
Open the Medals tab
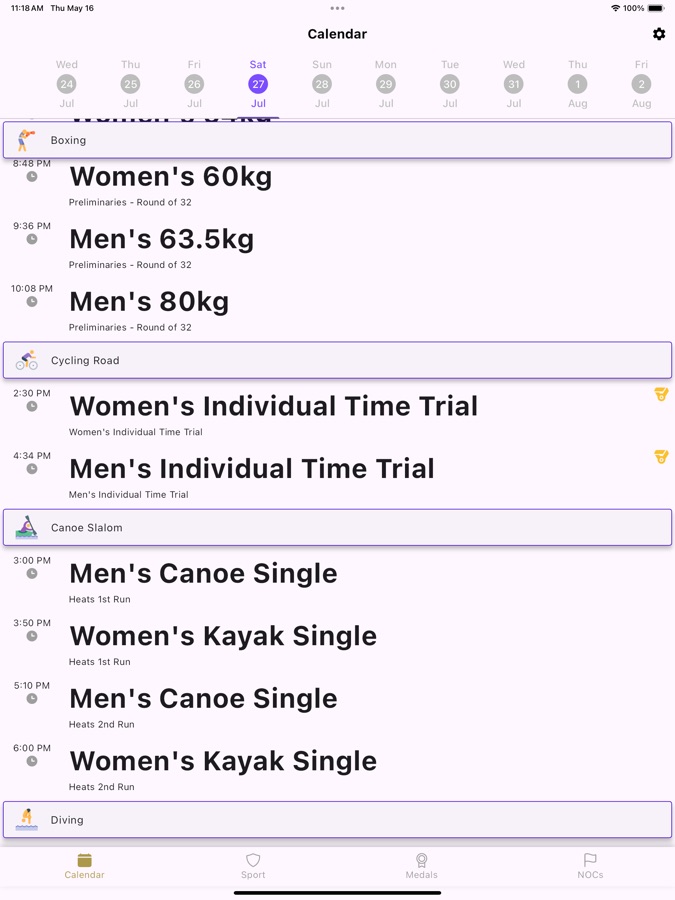click(421, 865)
